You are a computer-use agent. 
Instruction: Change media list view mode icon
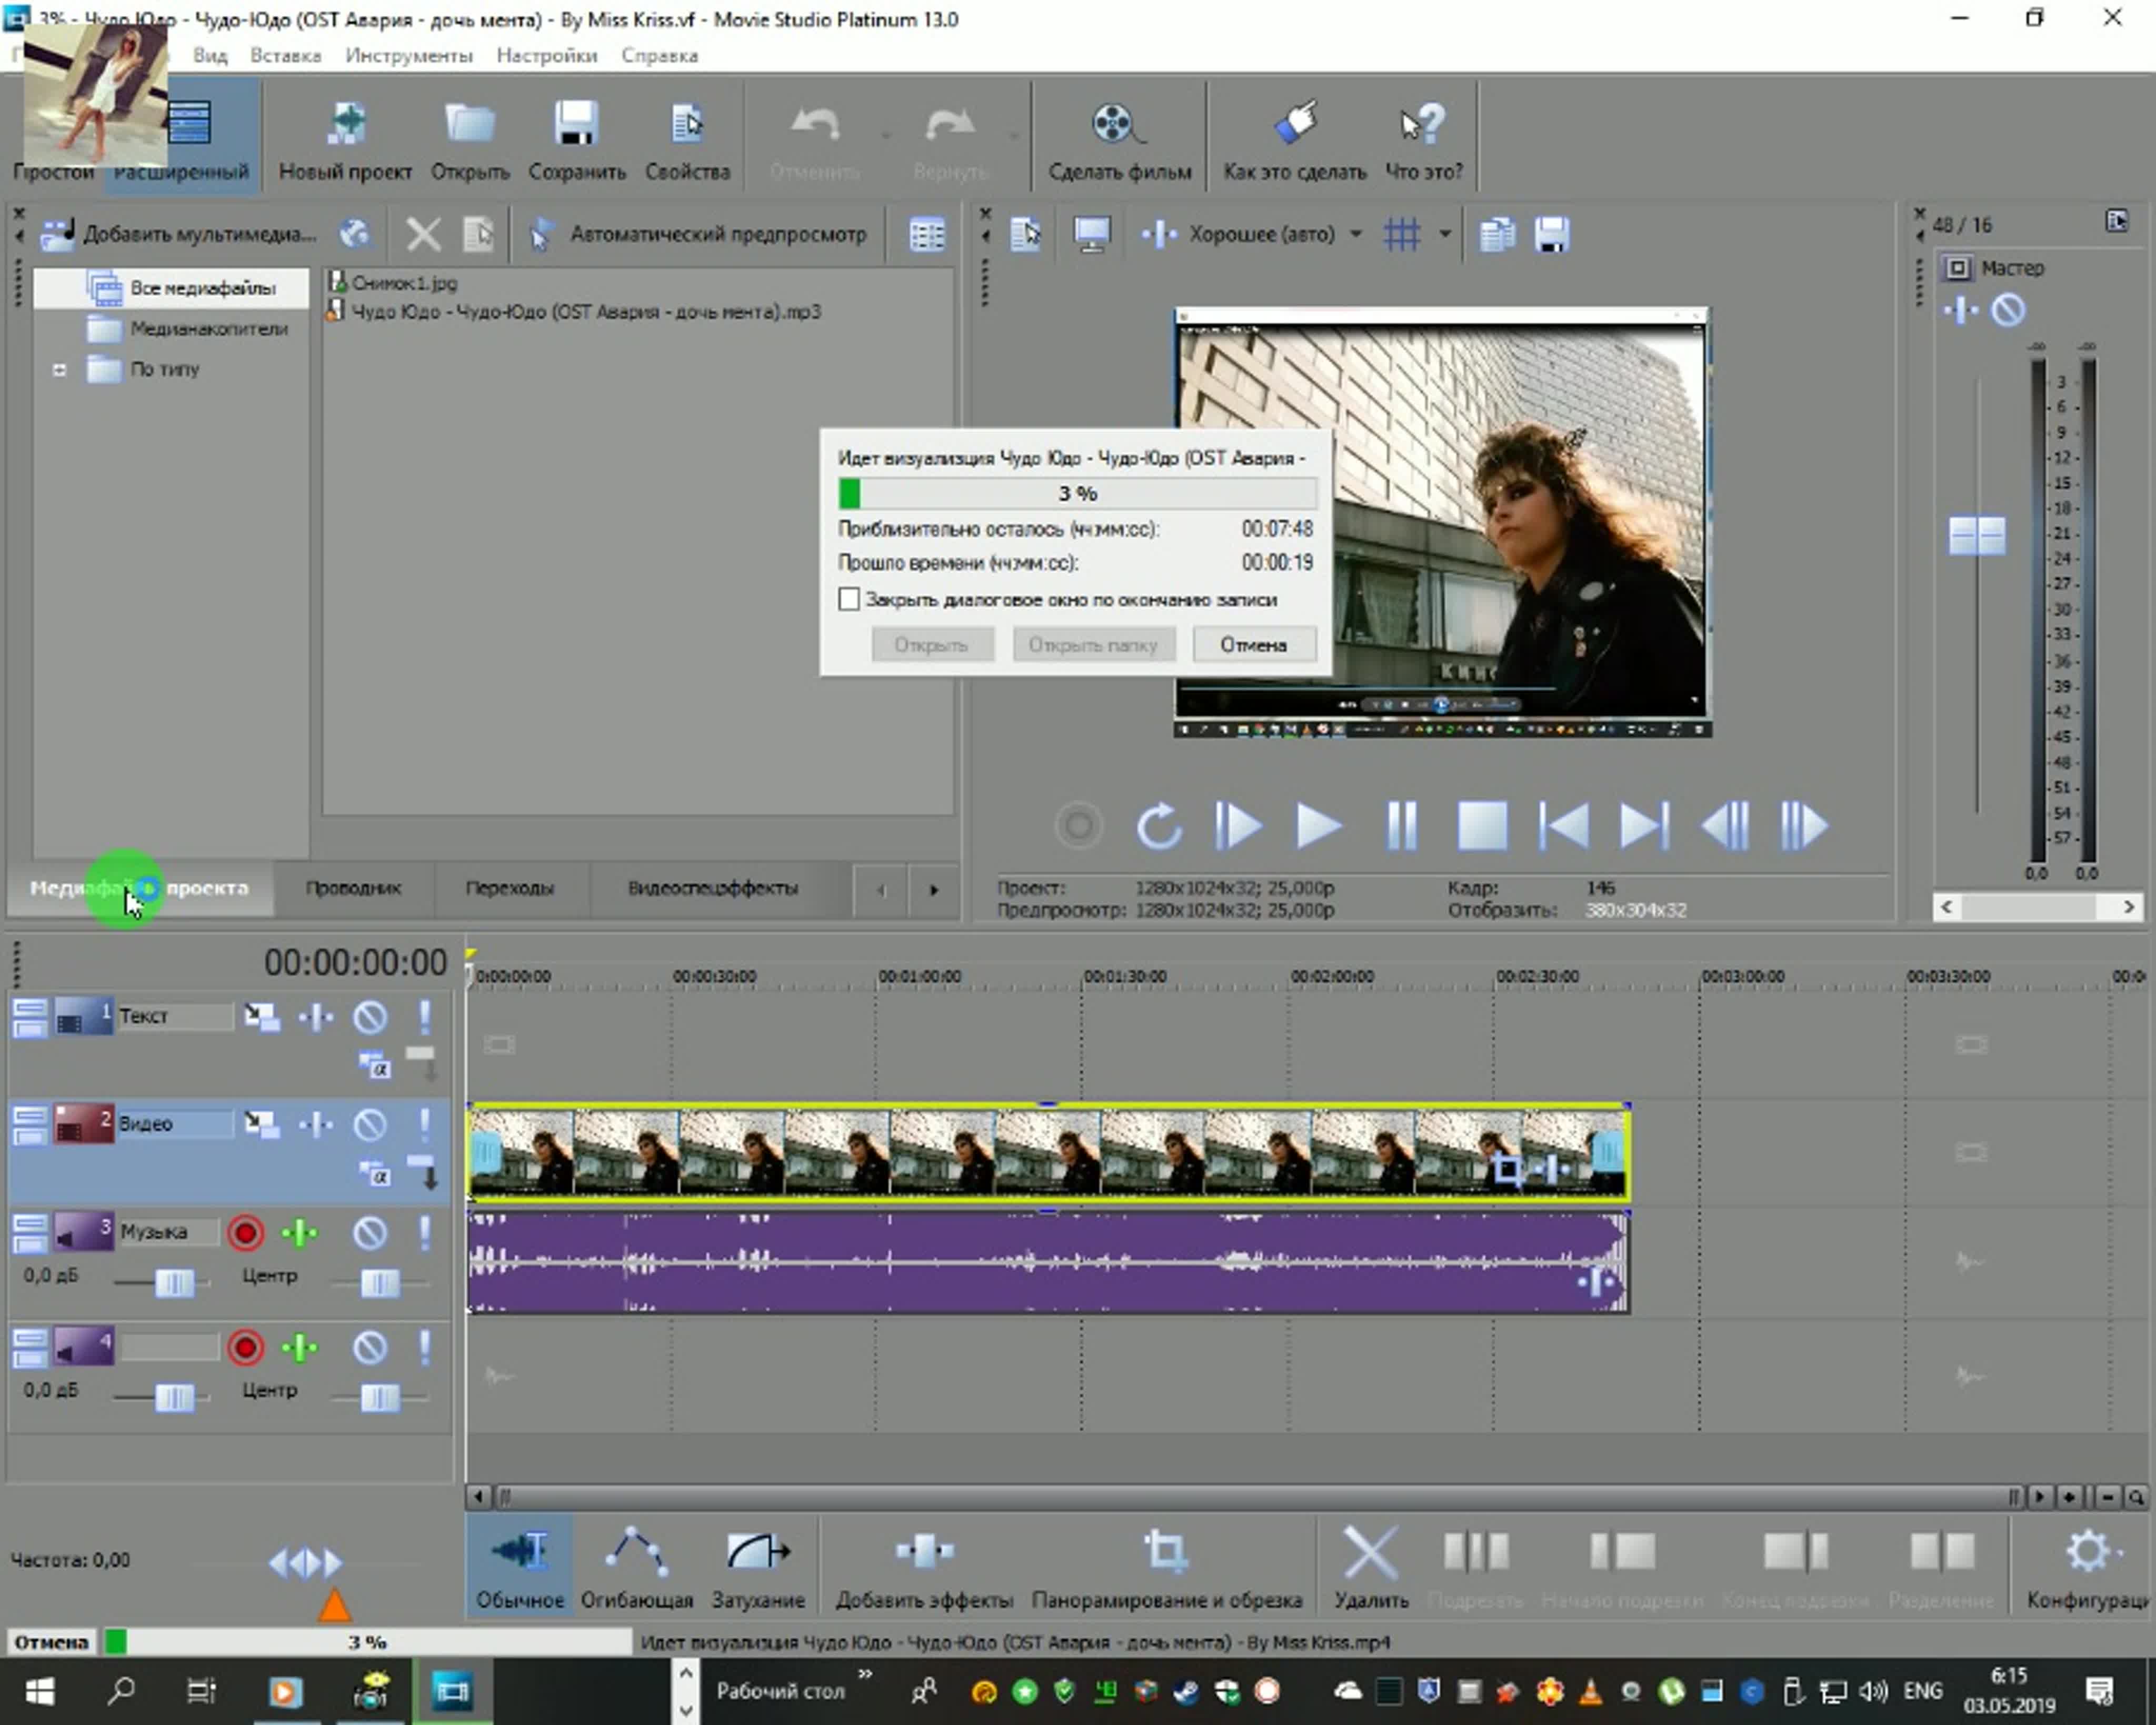click(927, 235)
